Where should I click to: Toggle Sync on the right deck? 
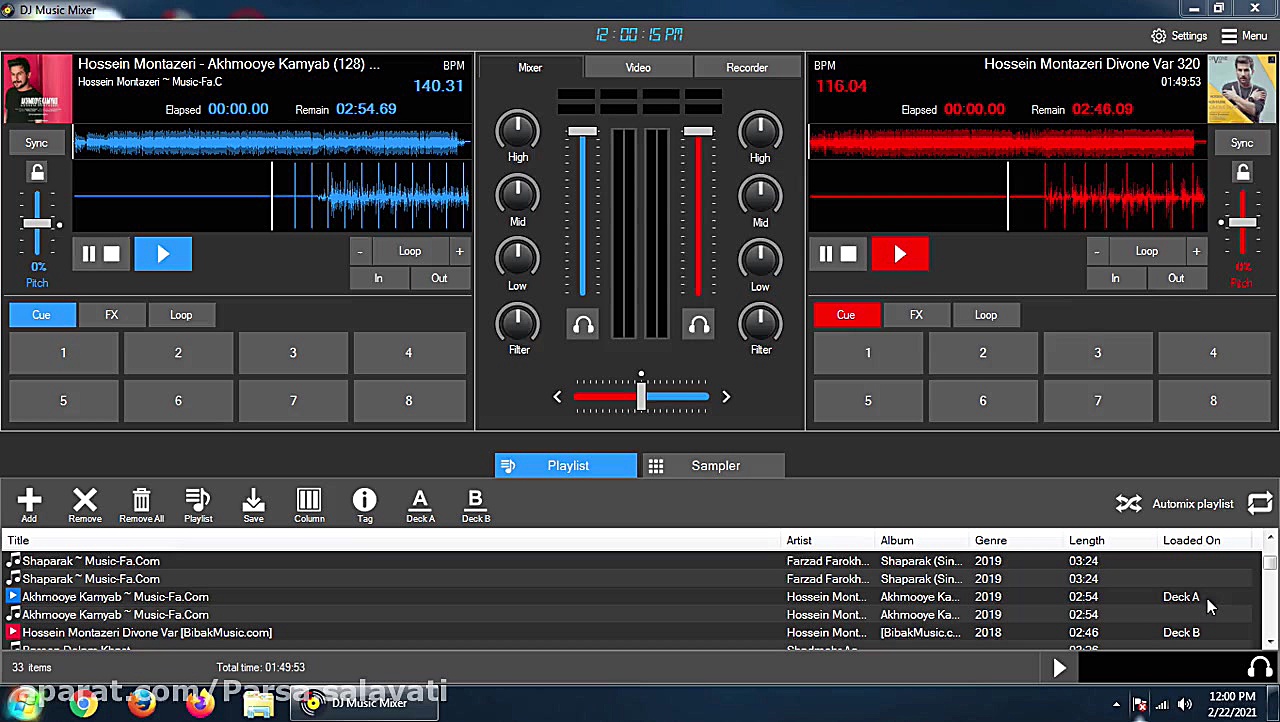1241,142
